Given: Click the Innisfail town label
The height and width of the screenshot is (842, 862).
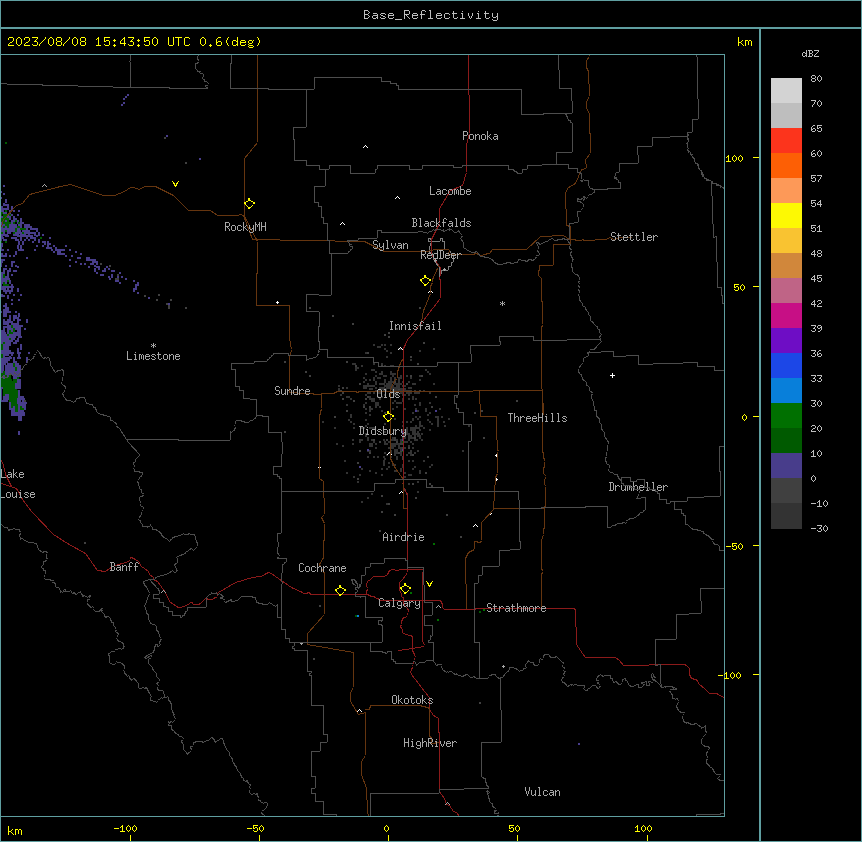Looking at the screenshot, I should tap(415, 326).
